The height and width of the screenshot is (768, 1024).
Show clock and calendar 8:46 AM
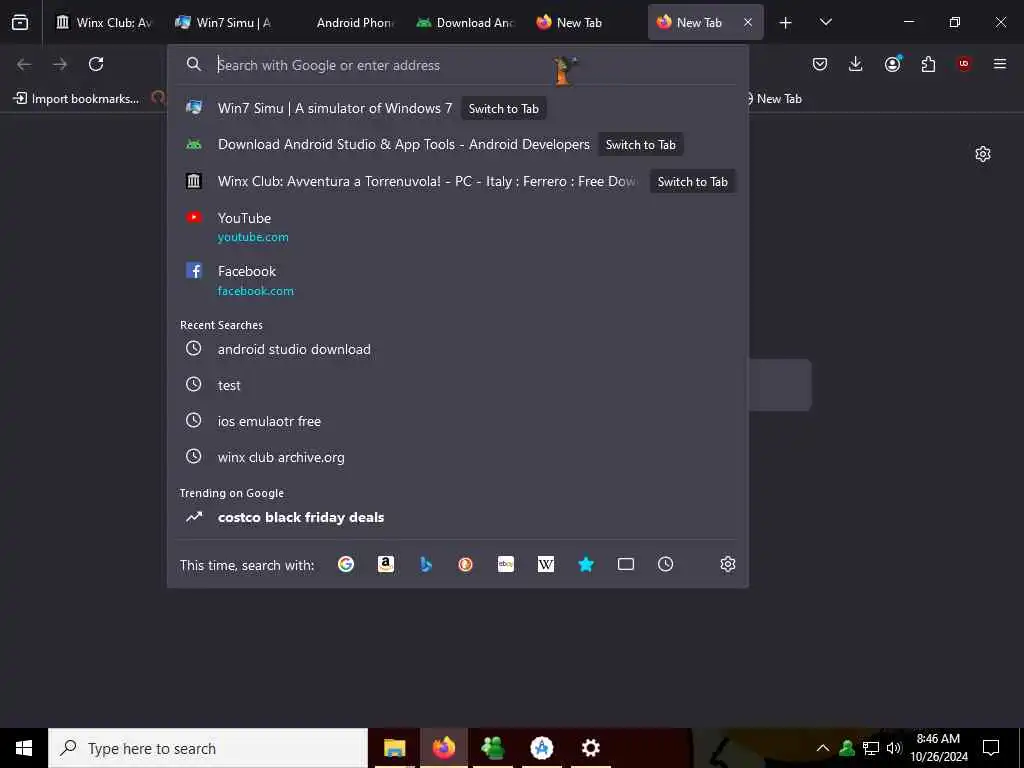[x=938, y=748]
